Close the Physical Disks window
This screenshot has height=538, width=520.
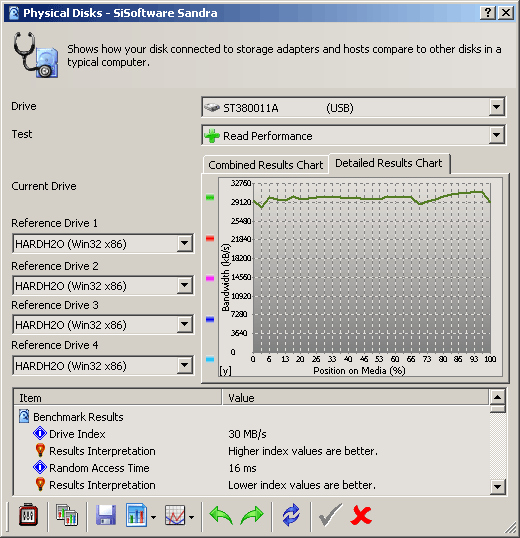point(506,13)
